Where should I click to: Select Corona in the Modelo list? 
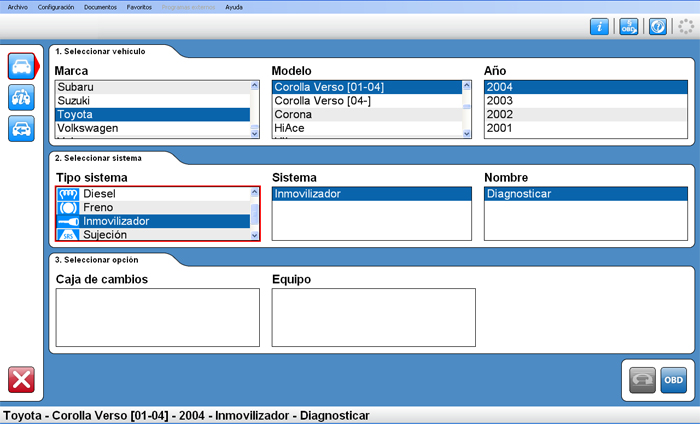click(x=367, y=114)
